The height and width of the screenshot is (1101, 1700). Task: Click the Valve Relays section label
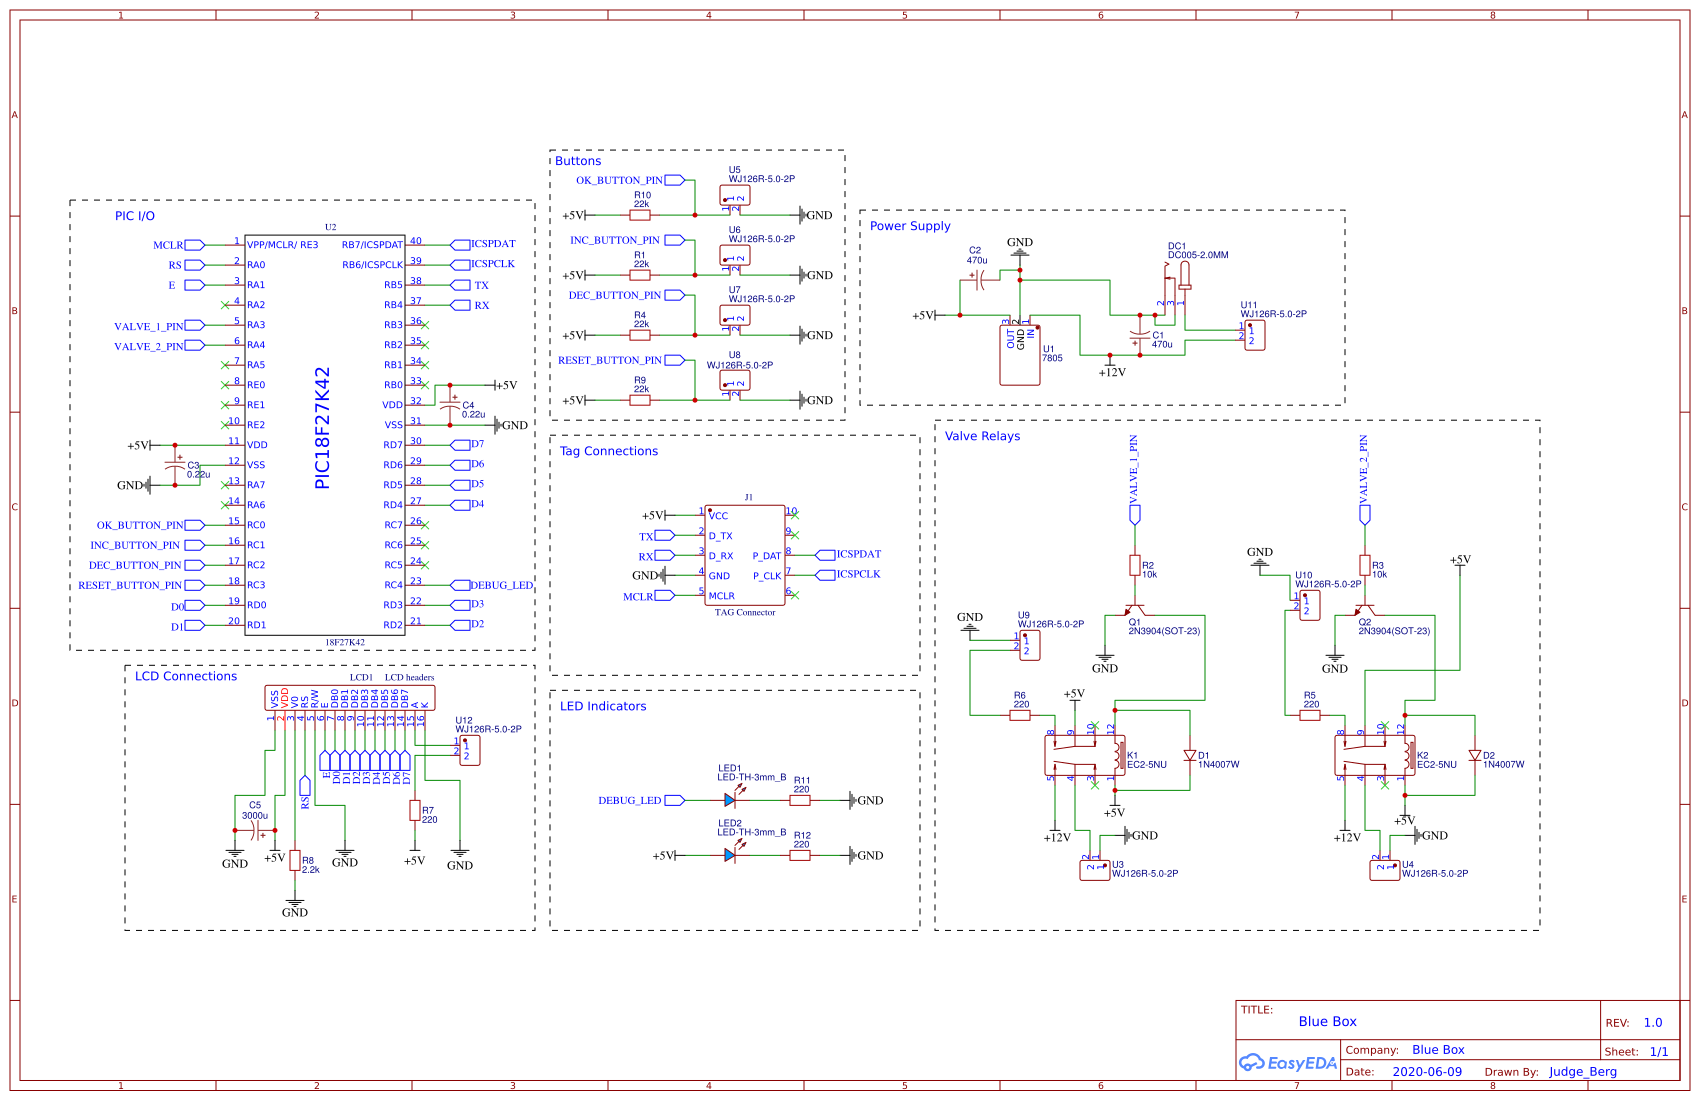click(984, 436)
